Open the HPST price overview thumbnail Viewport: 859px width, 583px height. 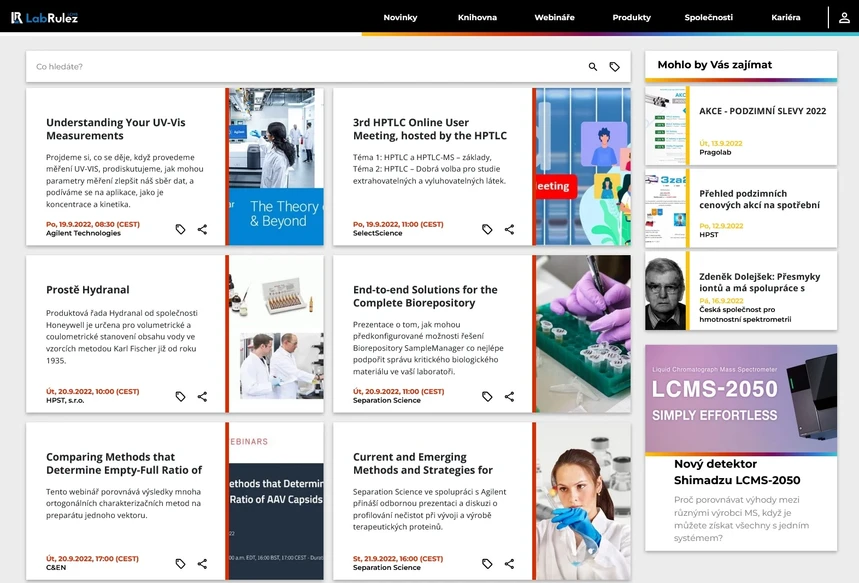[665, 208]
